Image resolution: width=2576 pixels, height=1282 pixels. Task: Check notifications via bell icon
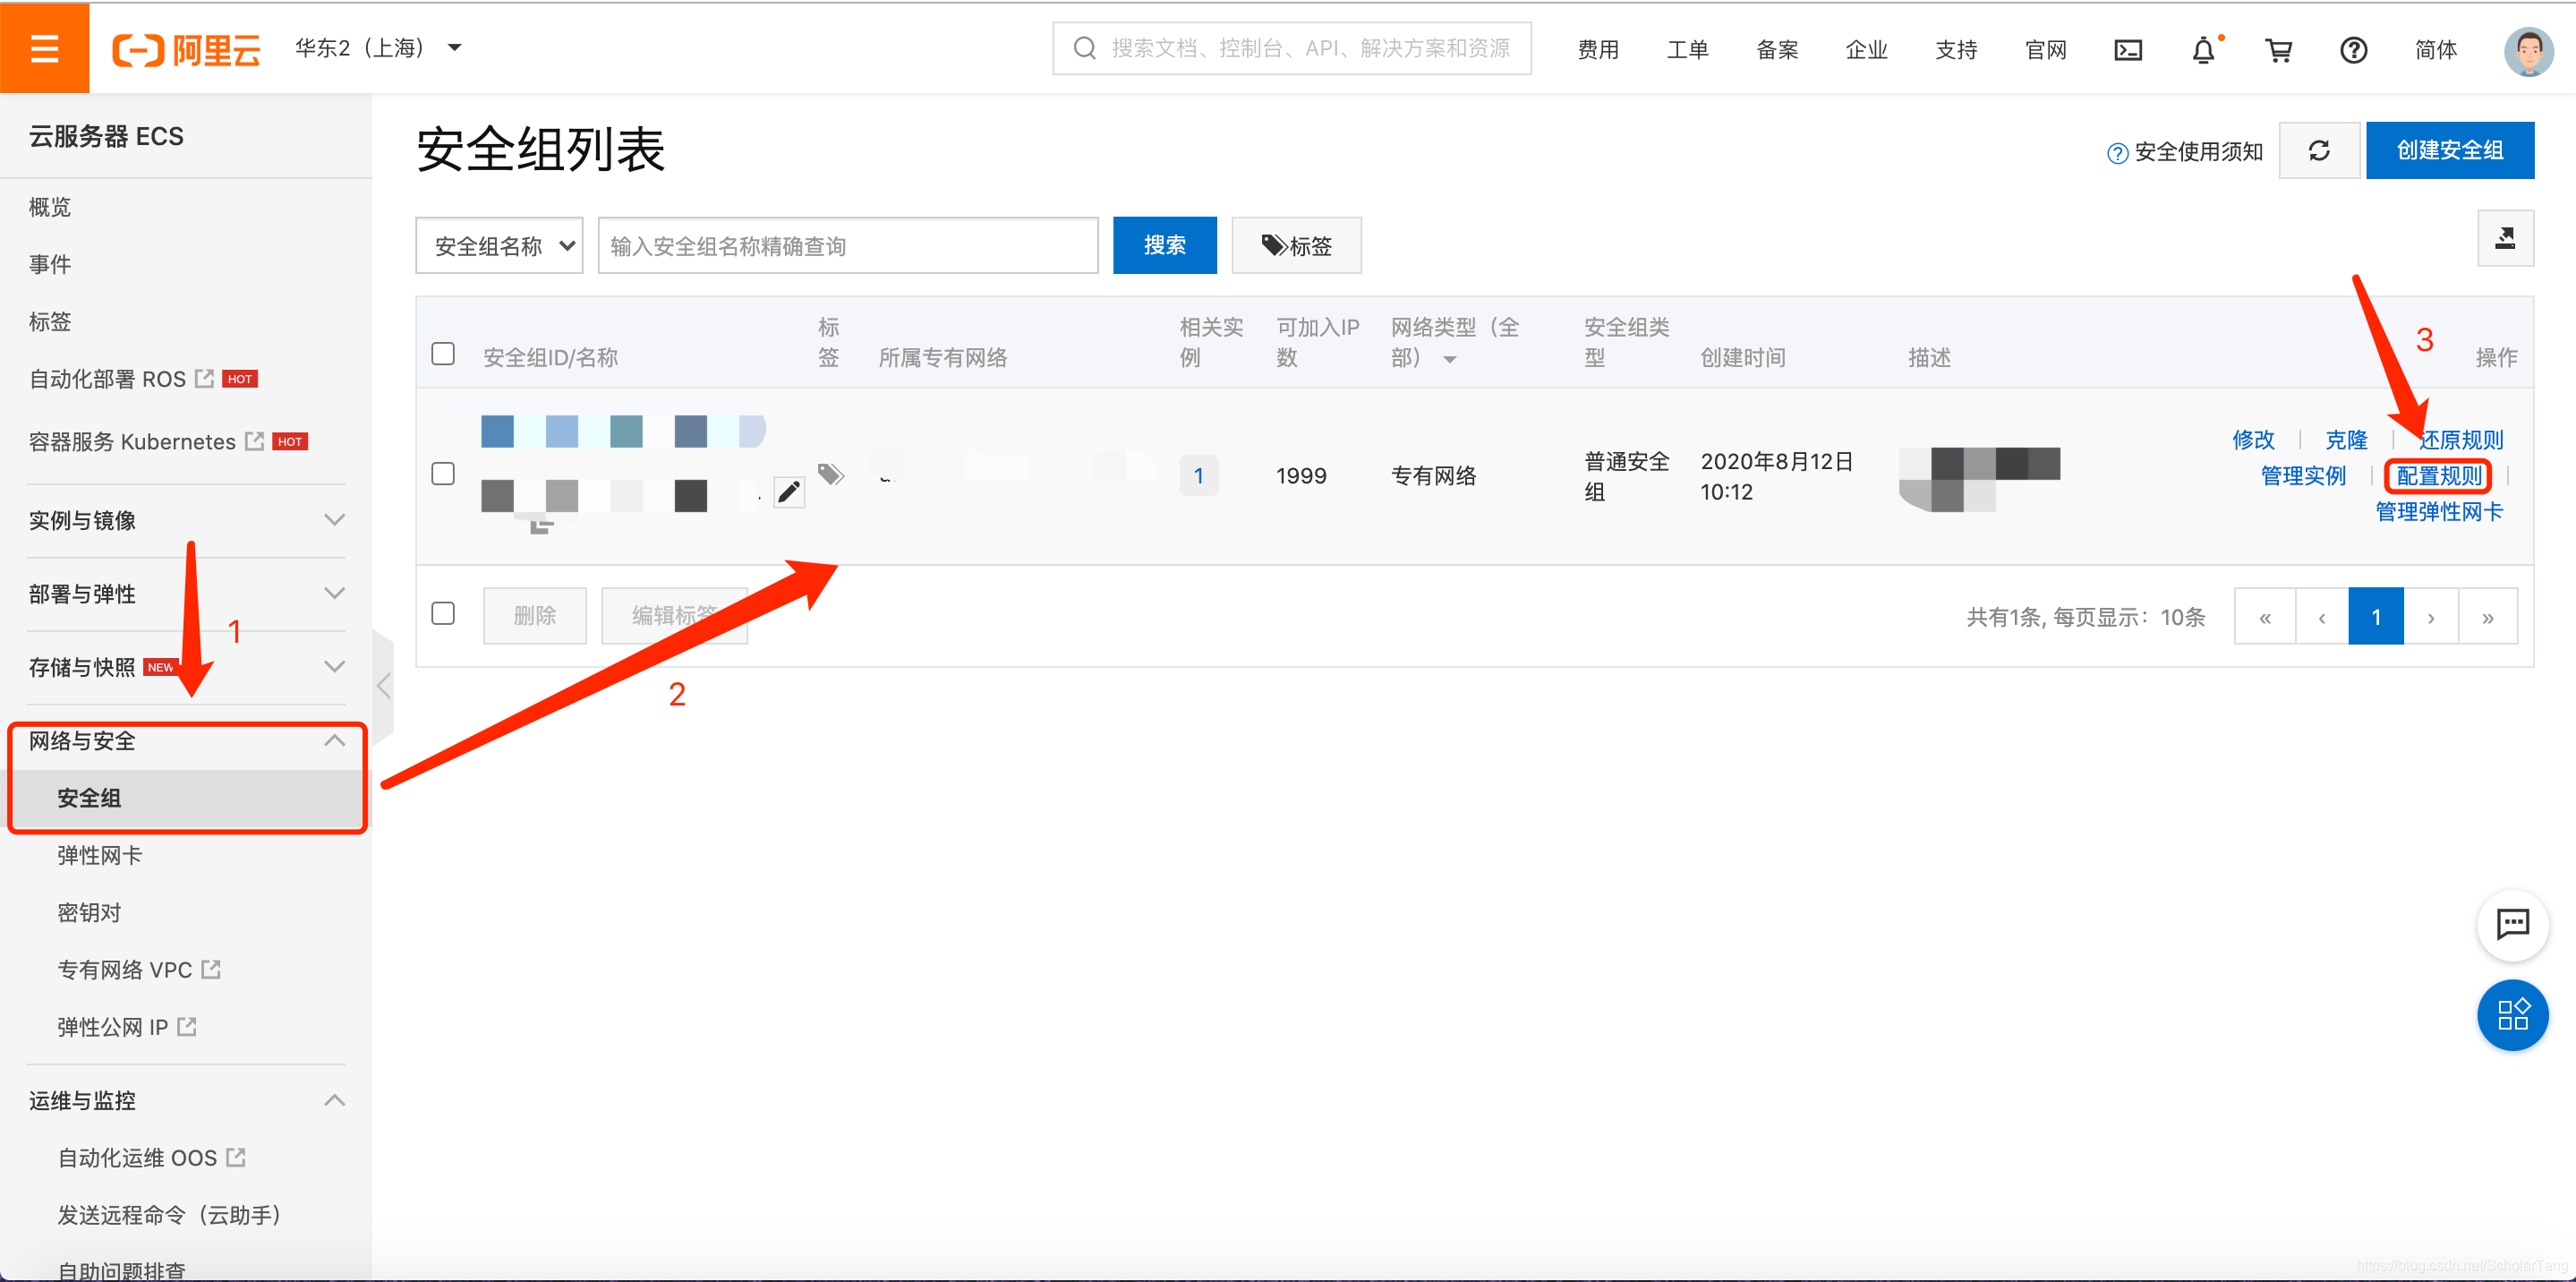(2203, 50)
